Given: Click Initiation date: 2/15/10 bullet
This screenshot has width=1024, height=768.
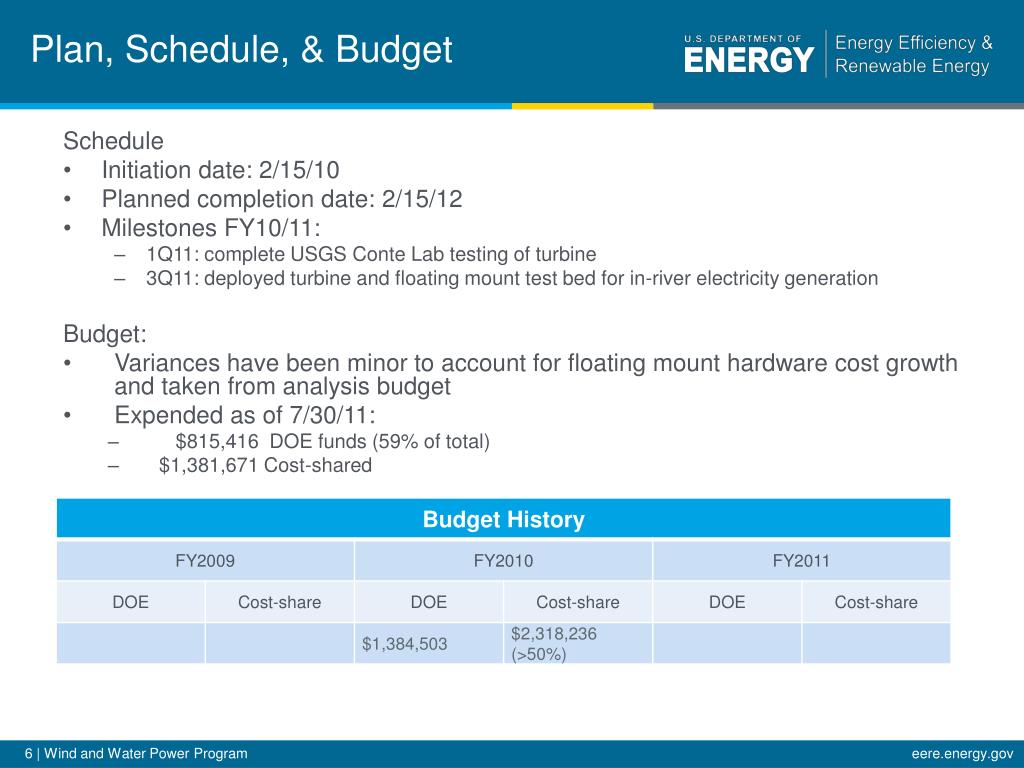Looking at the screenshot, I should [220, 170].
